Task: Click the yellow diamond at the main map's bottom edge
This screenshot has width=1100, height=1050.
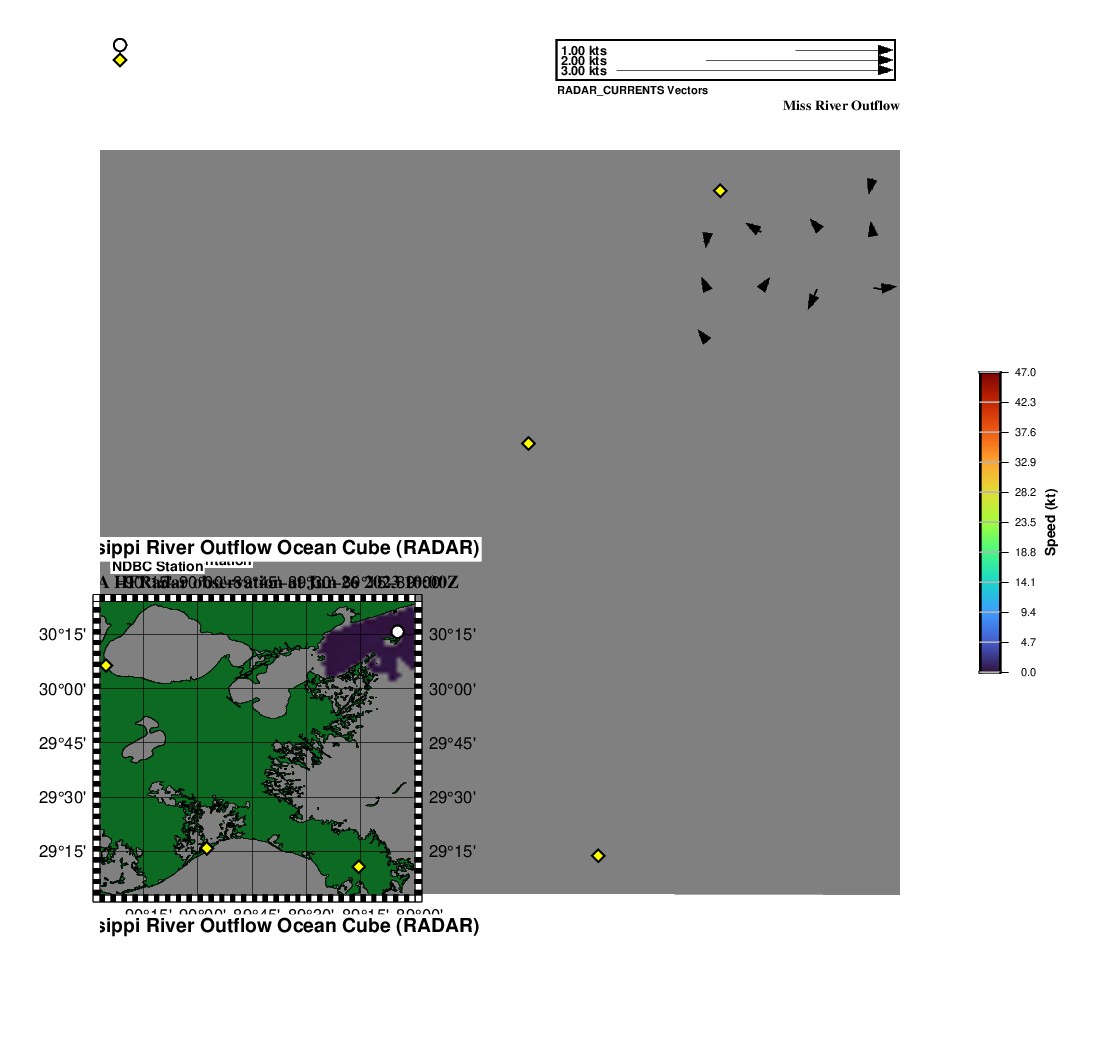Action: click(598, 855)
